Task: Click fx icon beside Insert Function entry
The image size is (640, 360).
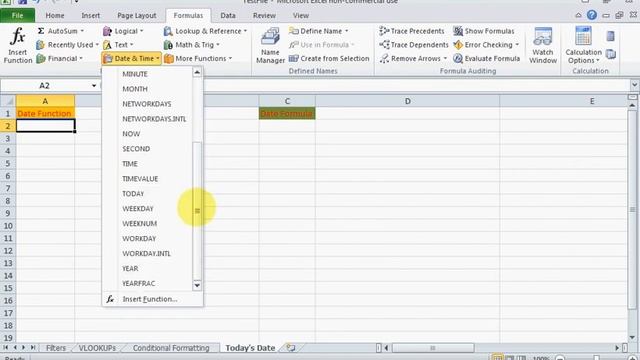Action: coord(110,299)
